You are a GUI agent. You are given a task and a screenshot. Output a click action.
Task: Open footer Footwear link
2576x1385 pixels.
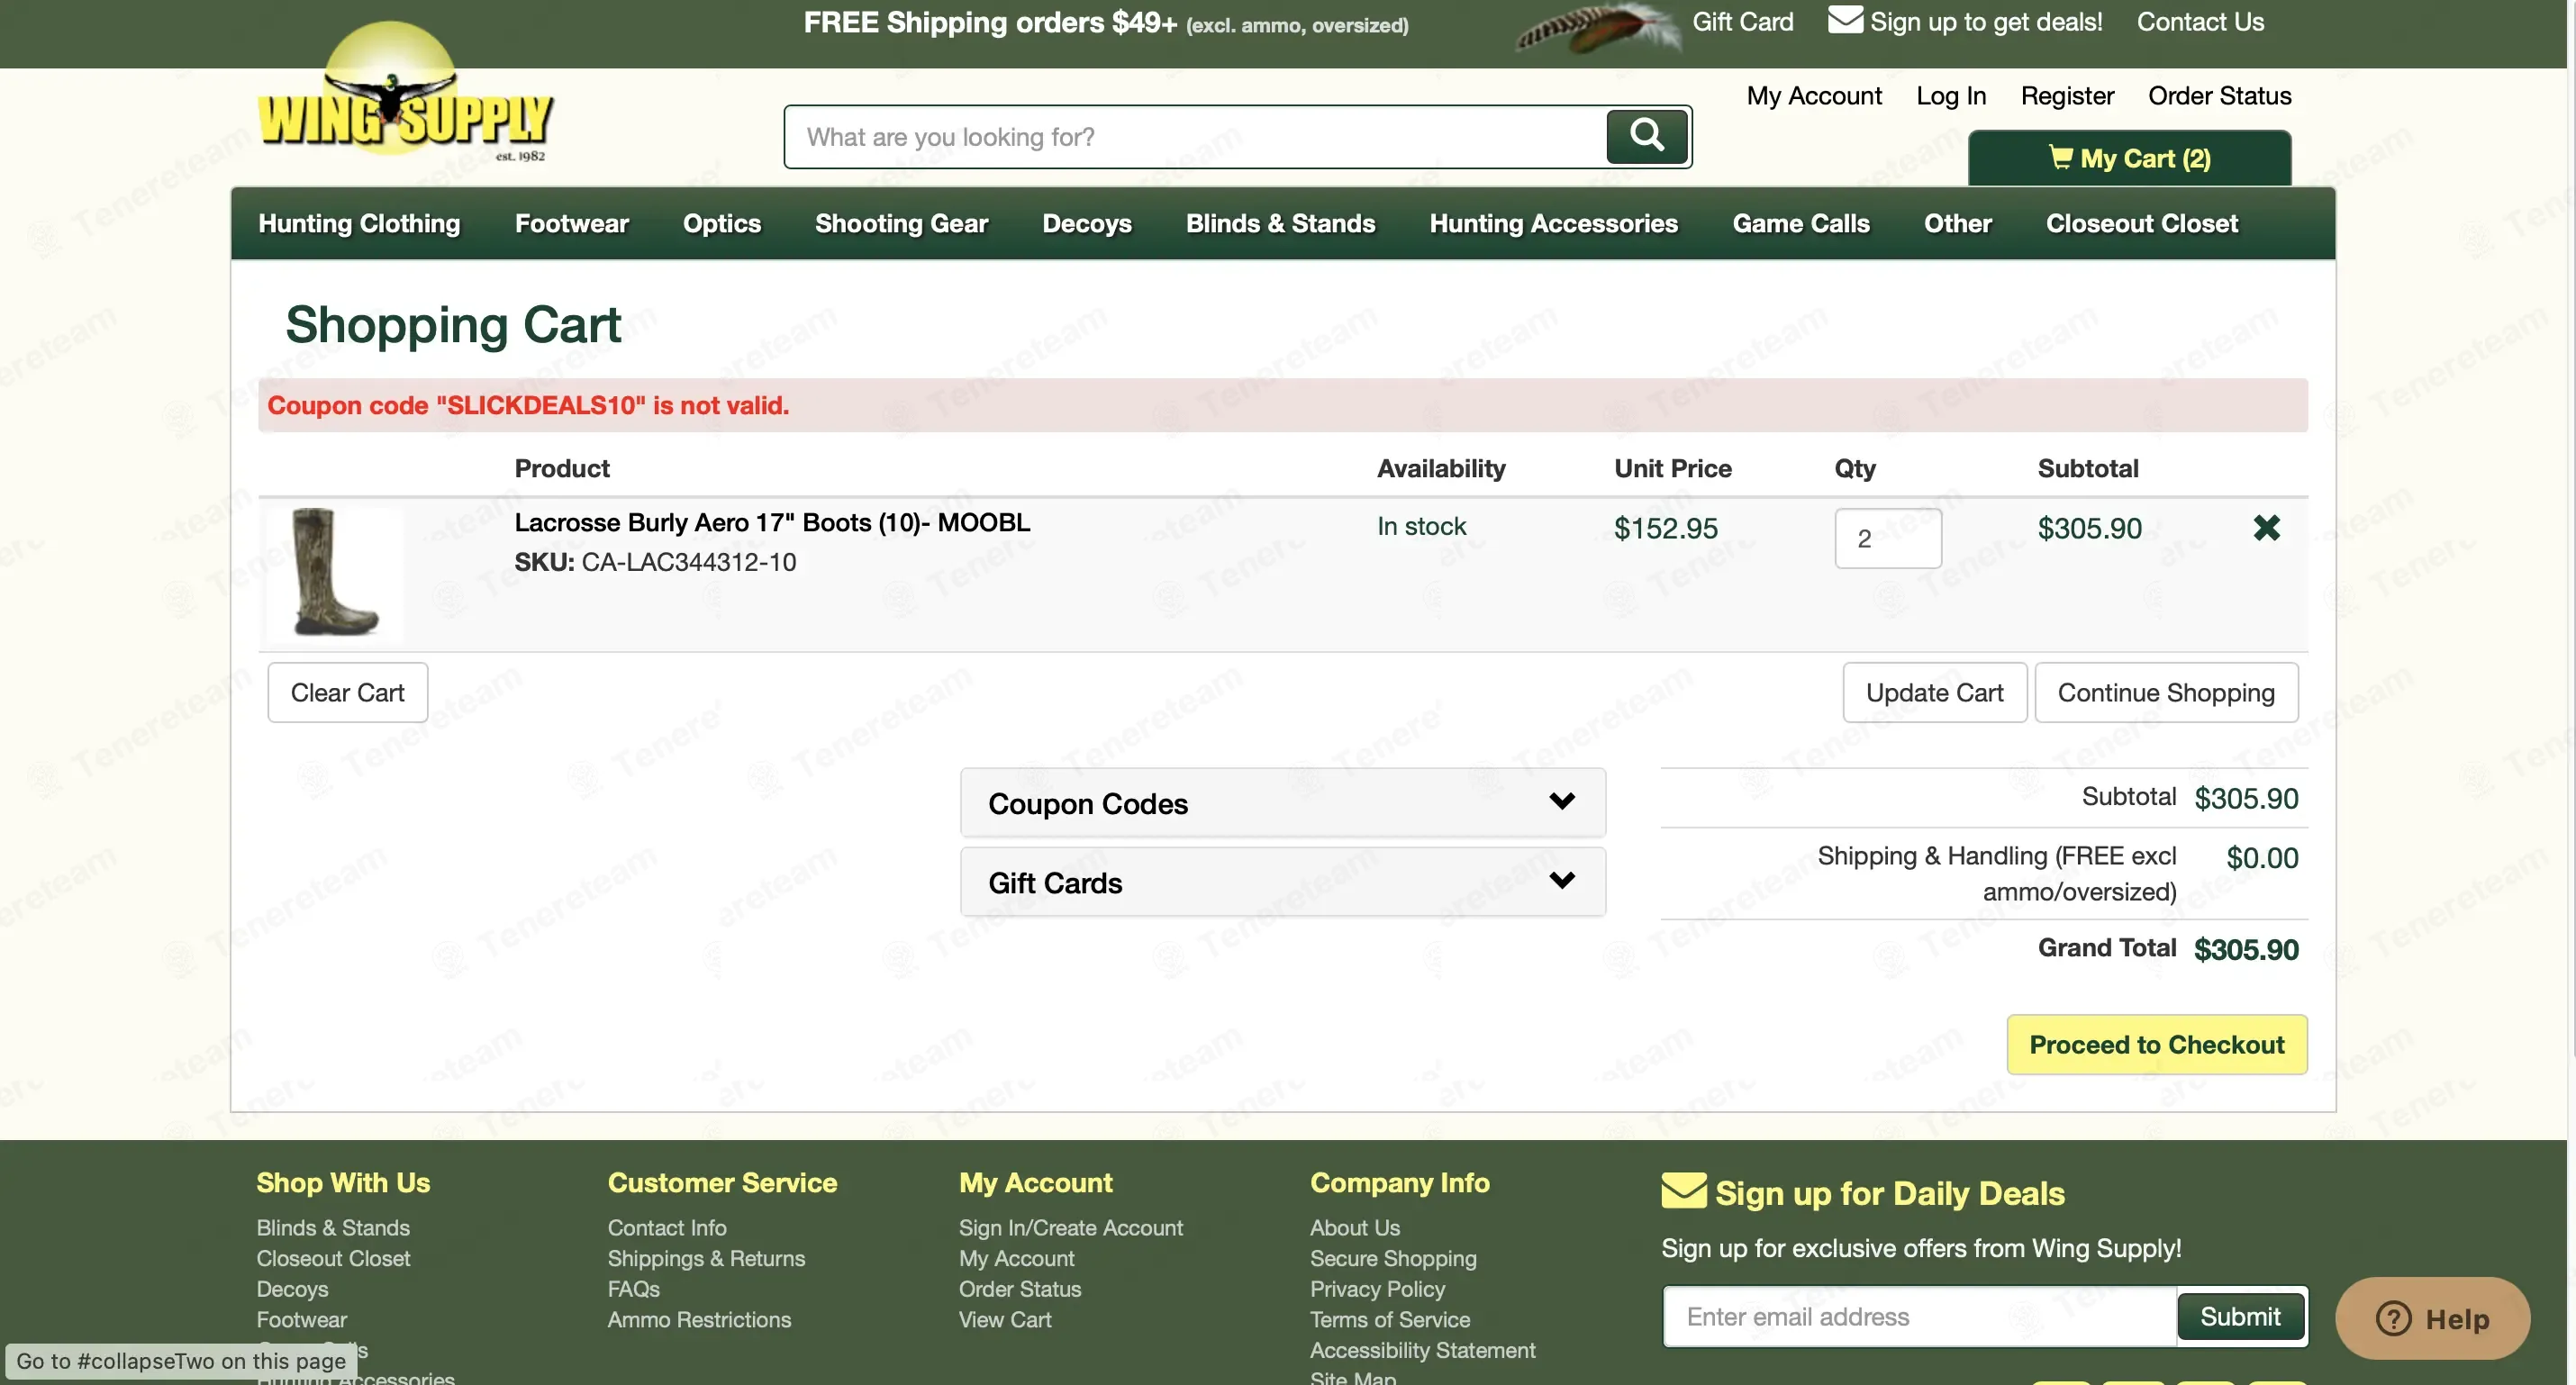pyautogui.click(x=301, y=1319)
